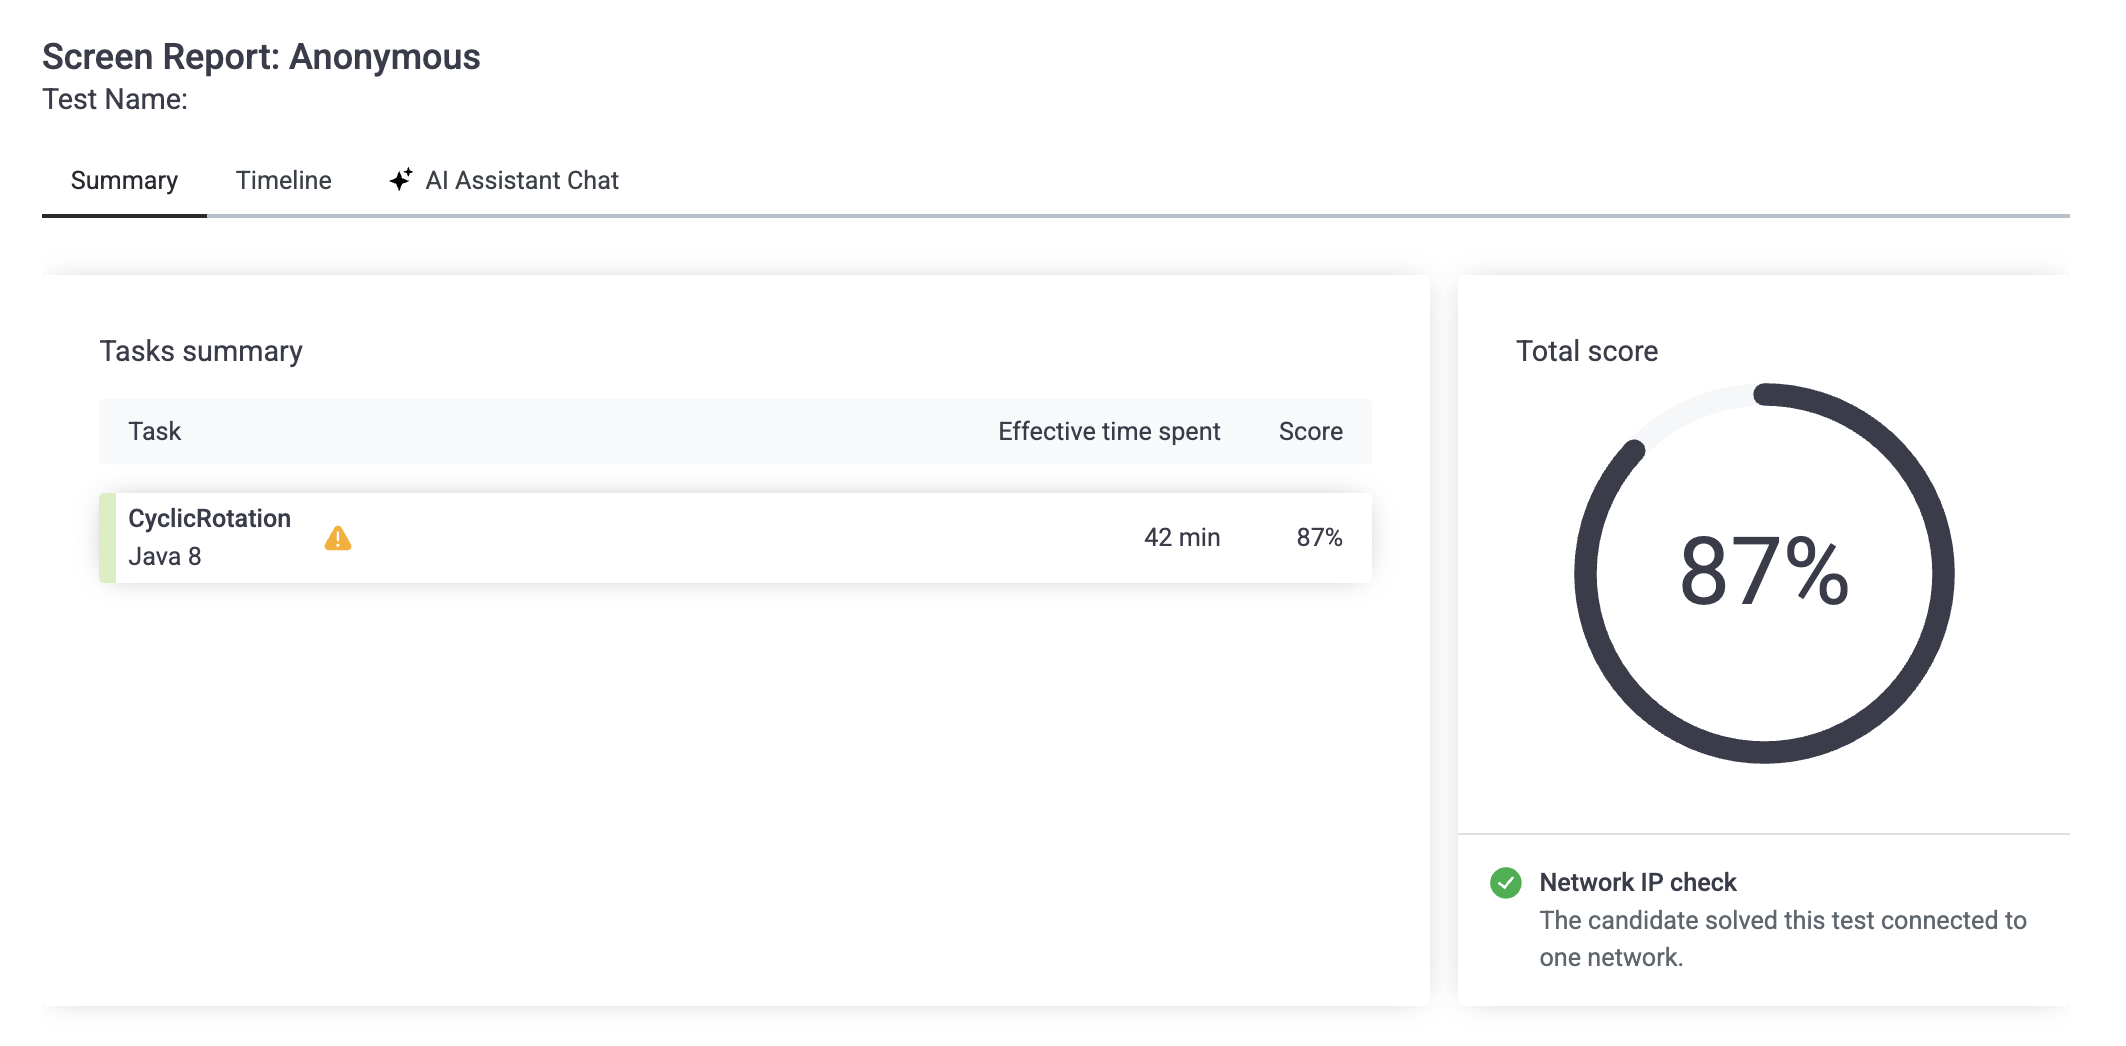
Task: Click the Effective time spent header
Action: point(1108,432)
